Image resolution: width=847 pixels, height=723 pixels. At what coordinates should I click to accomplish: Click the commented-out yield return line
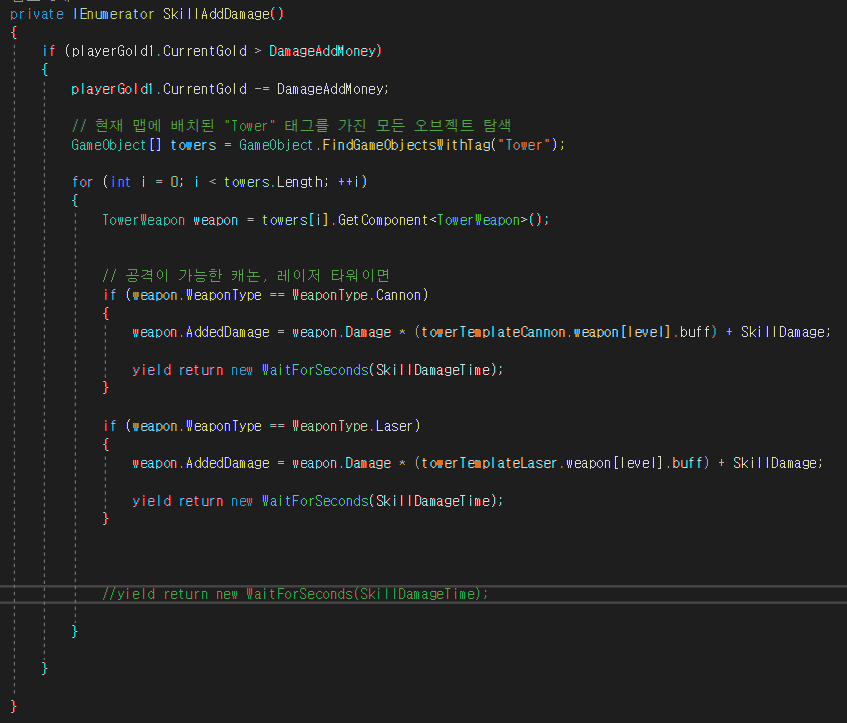click(295, 593)
